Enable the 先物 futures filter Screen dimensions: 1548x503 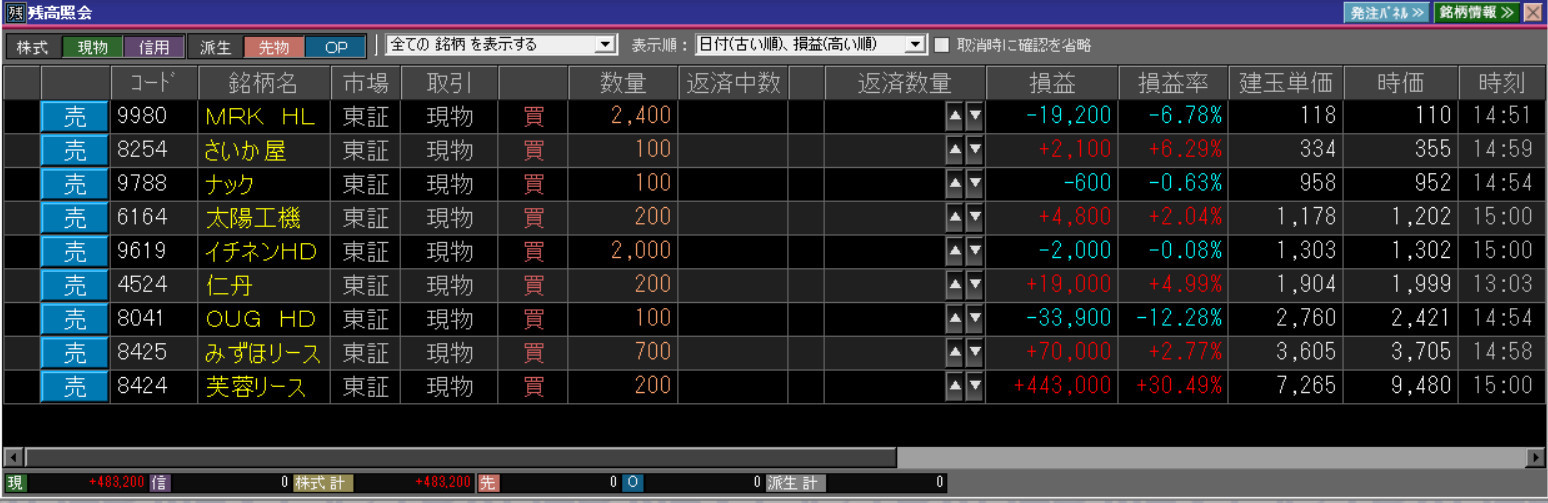click(x=273, y=46)
